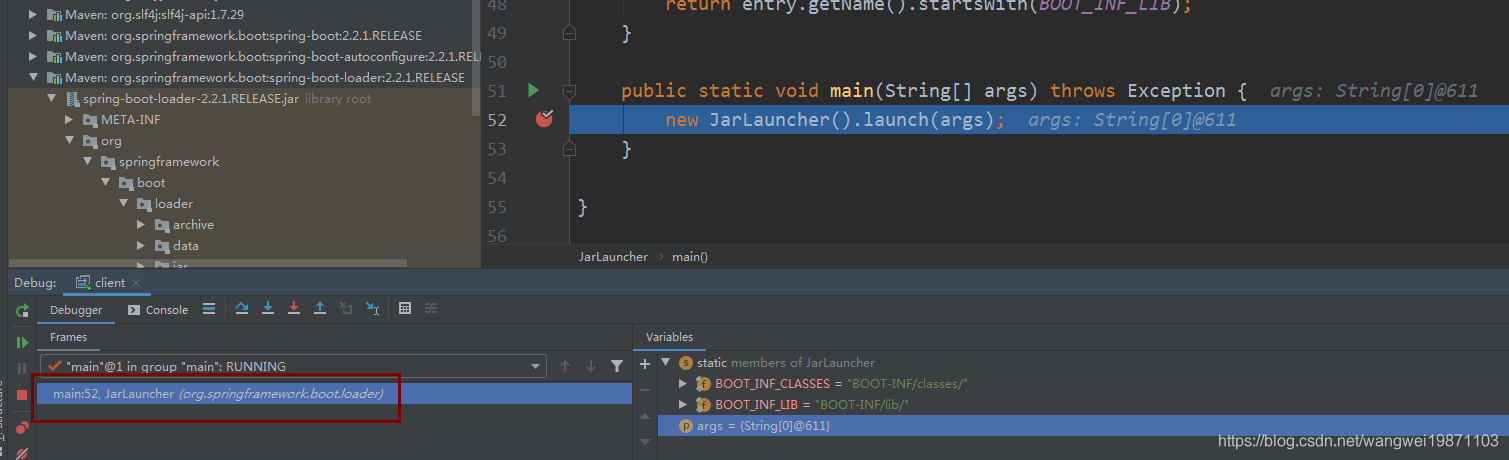Image resolution: width=1509 pixels, height=460 pixels.
Task: Click data package folder icon
Action: pyautogui.click(x=163, y=246)
